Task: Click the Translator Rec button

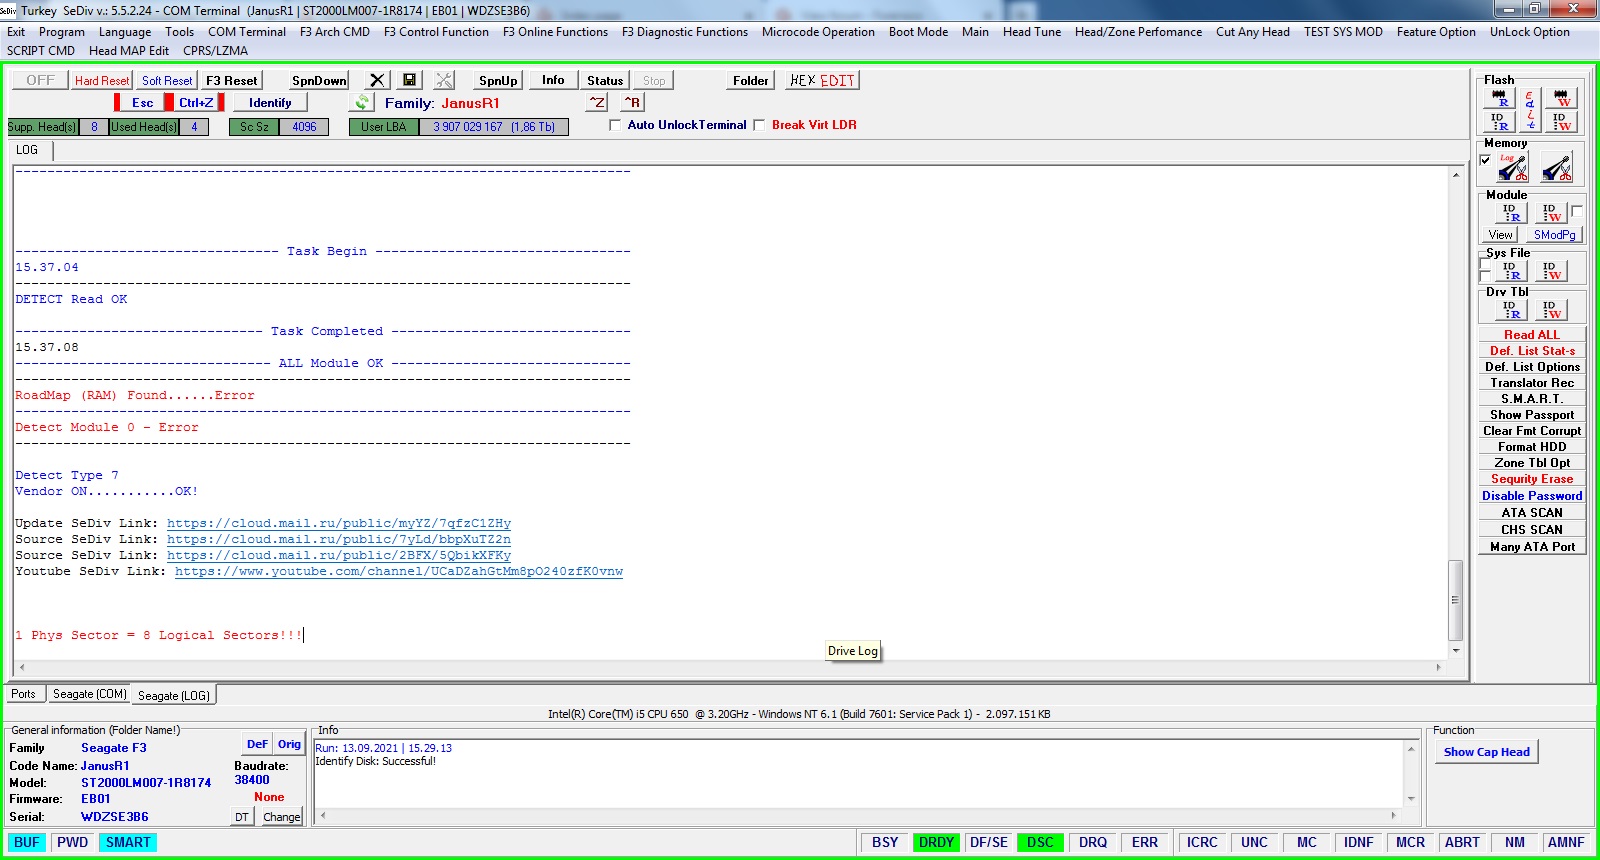Action: (1532, 383)
